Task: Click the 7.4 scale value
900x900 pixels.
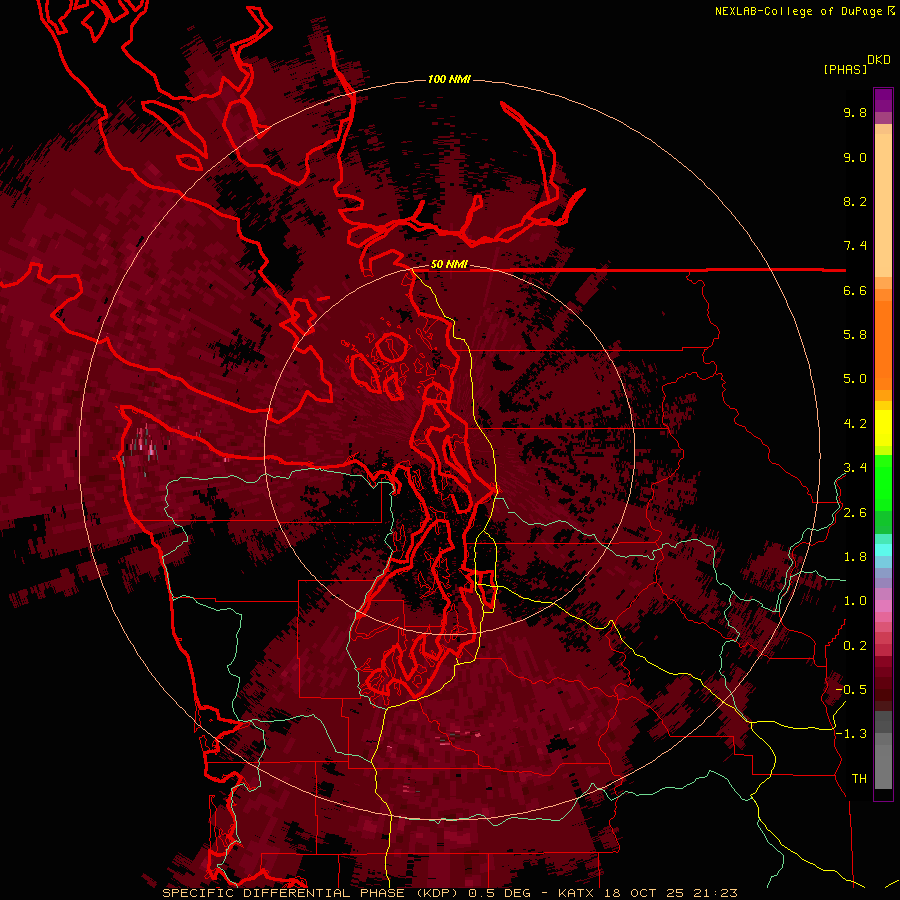Action: 855,246
